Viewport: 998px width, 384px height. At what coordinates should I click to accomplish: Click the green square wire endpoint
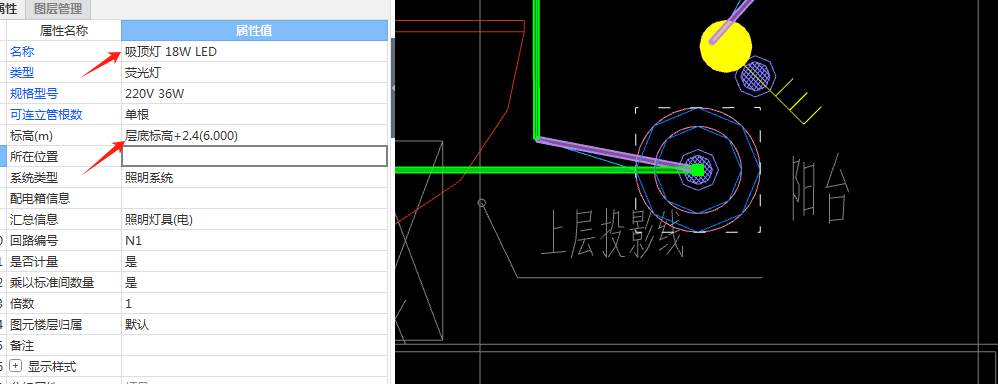[698, 169]
